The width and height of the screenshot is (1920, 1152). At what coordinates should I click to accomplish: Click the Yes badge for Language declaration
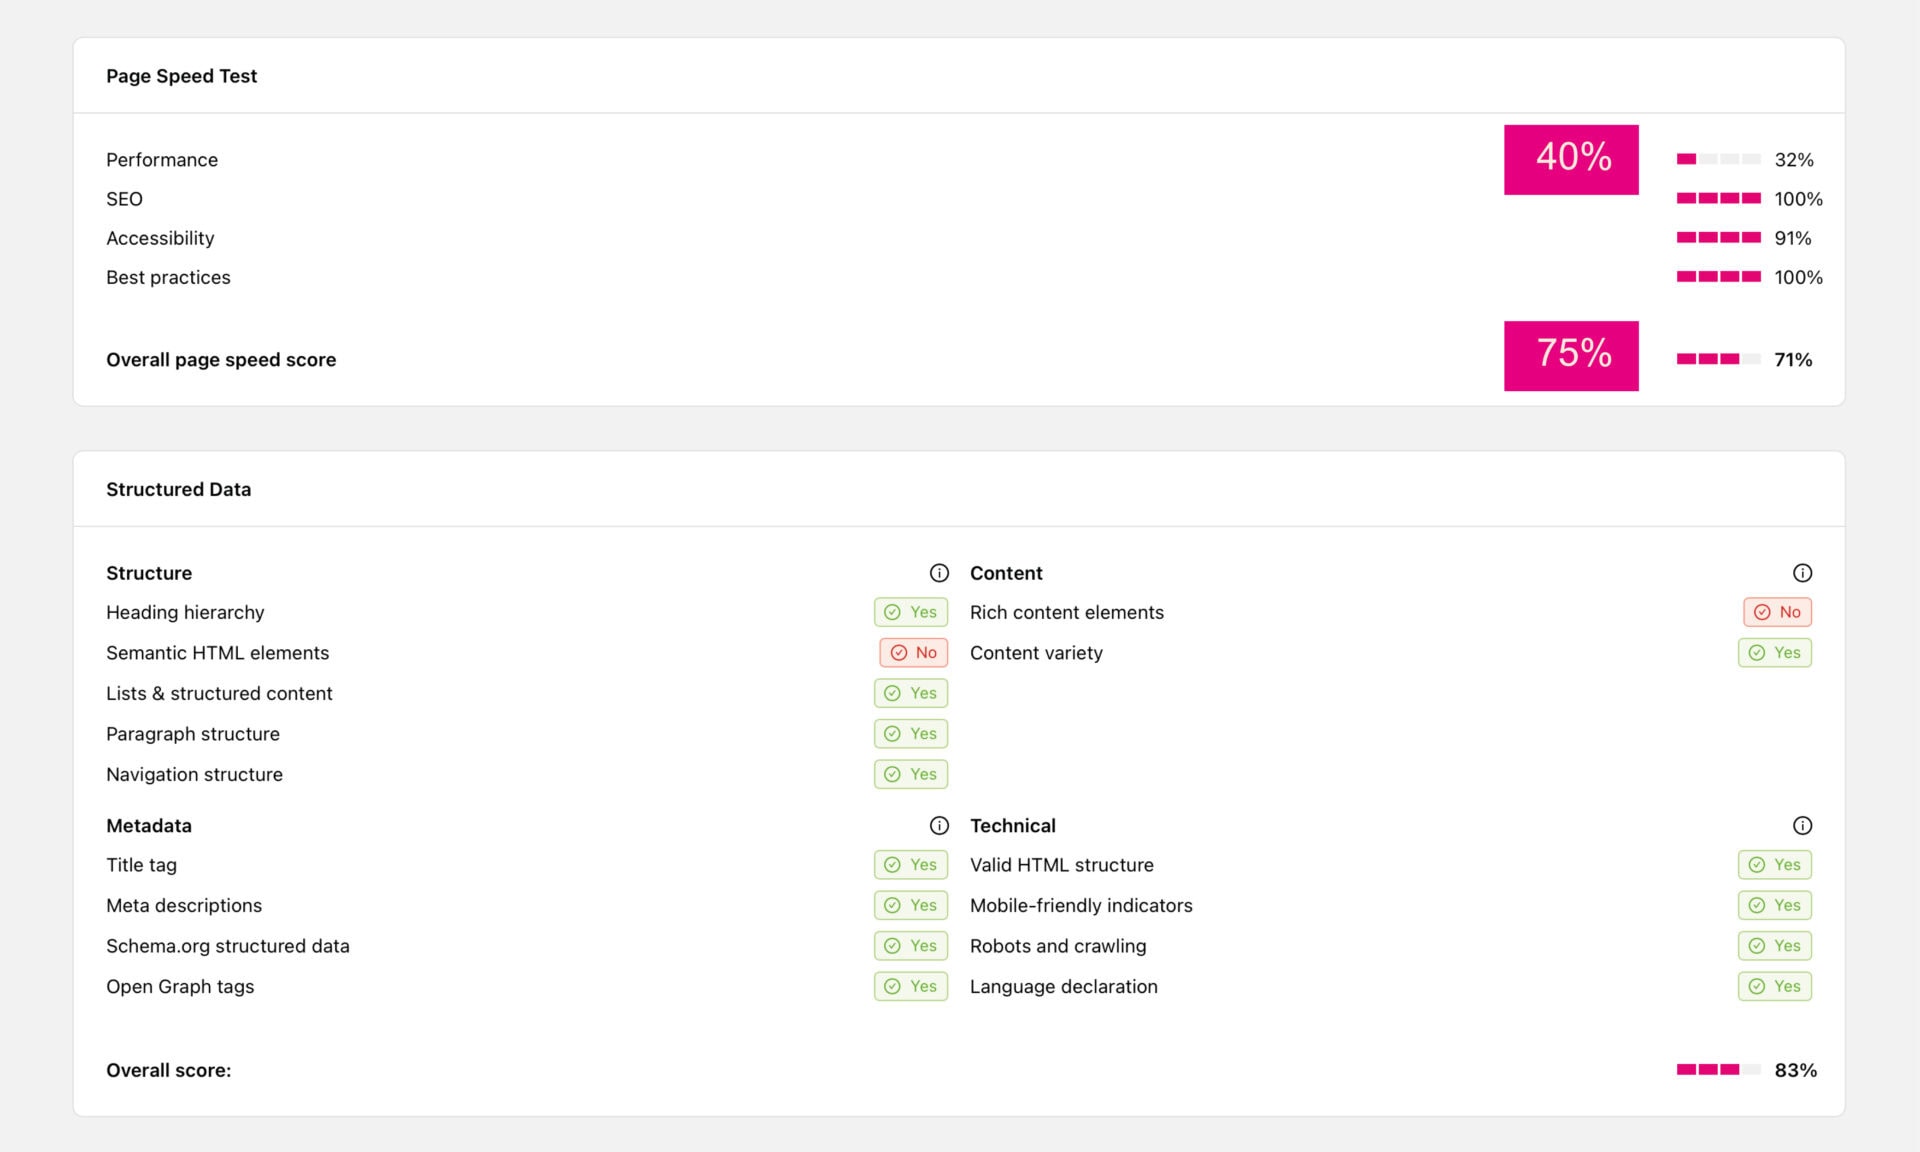tap(1774, 987)
